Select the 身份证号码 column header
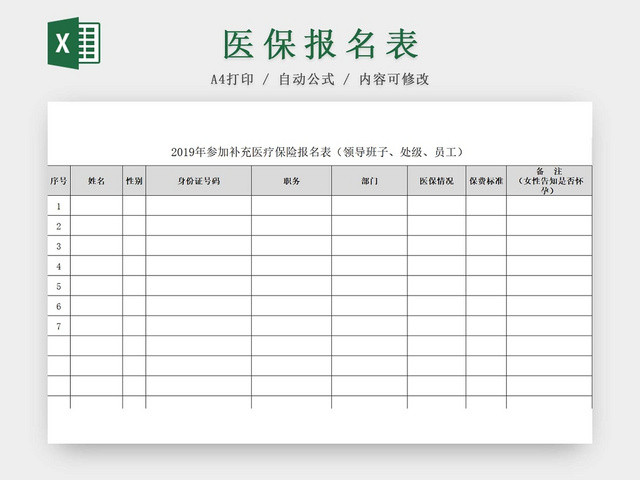Screen dimensions: 640x480 [198, 180]
